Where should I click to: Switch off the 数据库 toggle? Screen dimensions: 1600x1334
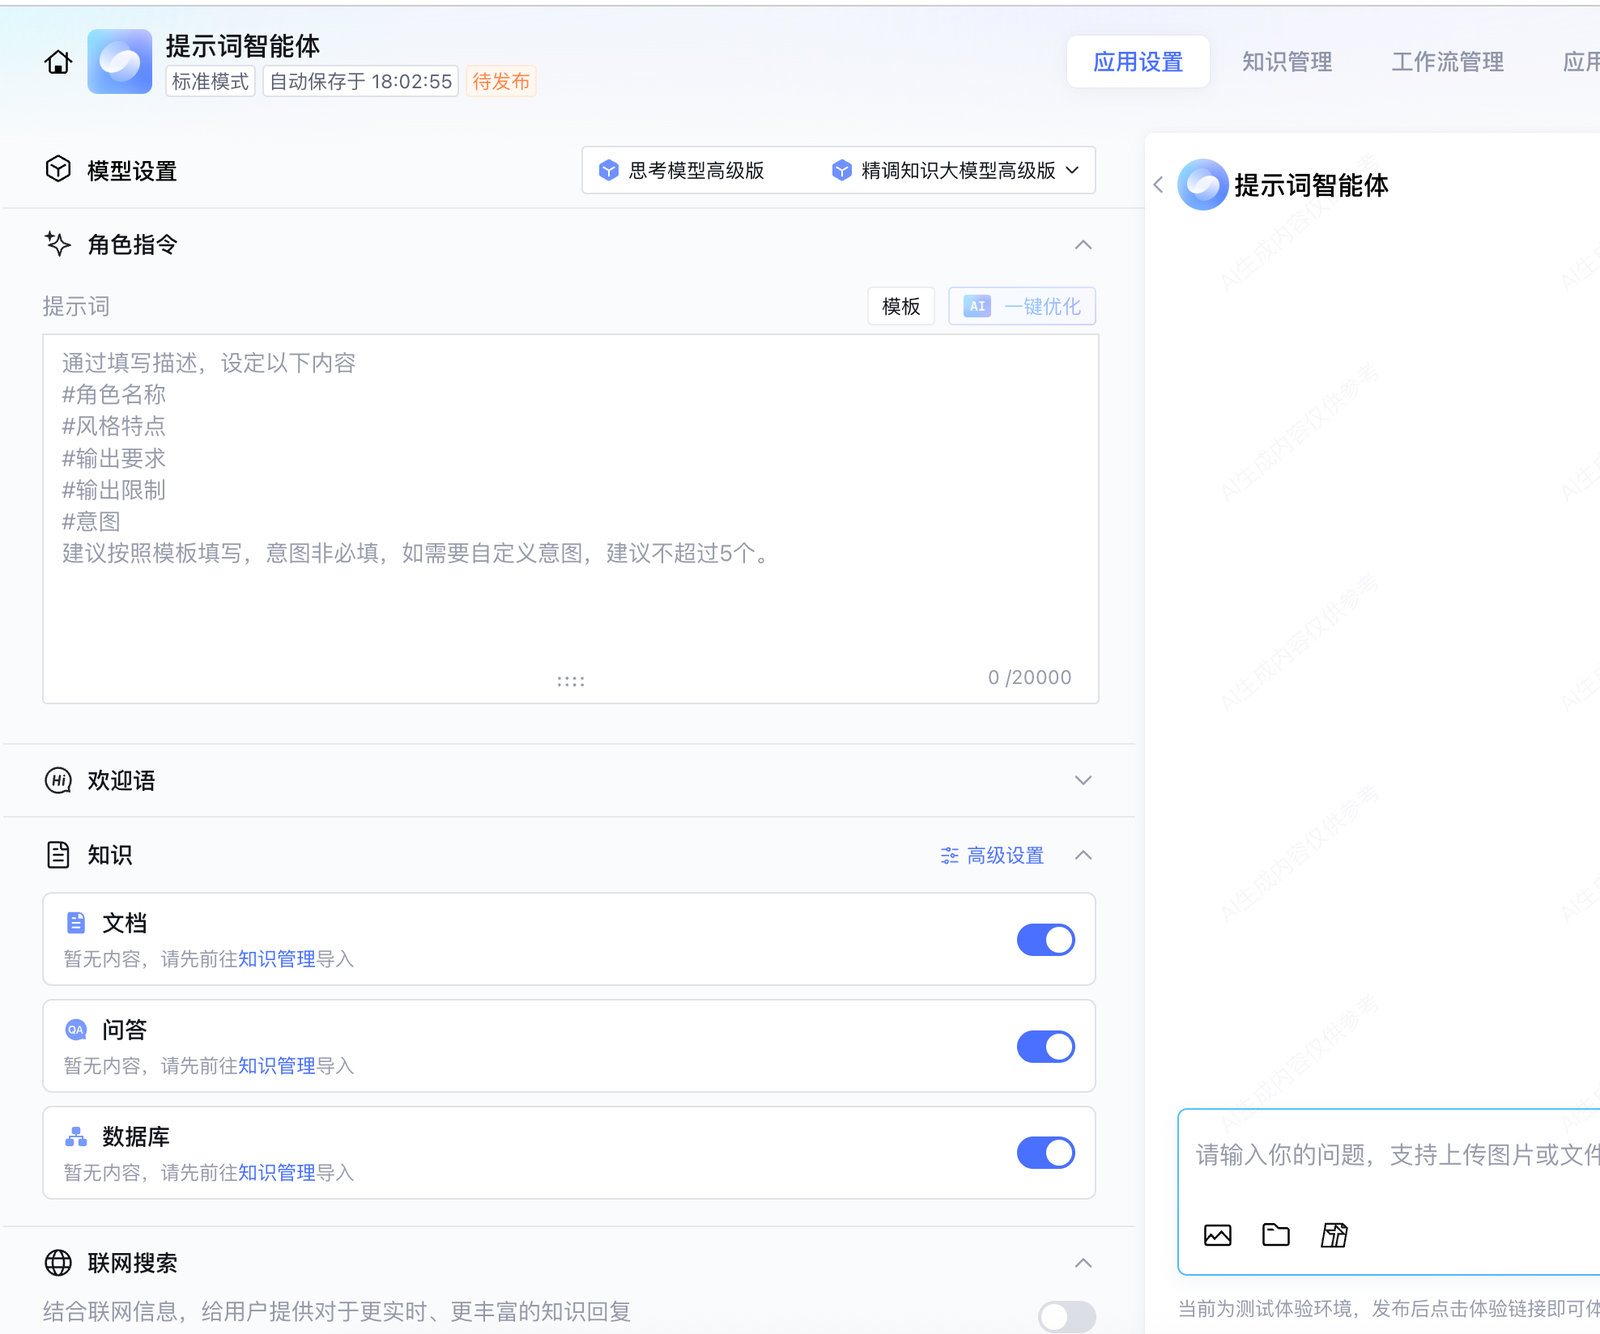(1045, 1153)
